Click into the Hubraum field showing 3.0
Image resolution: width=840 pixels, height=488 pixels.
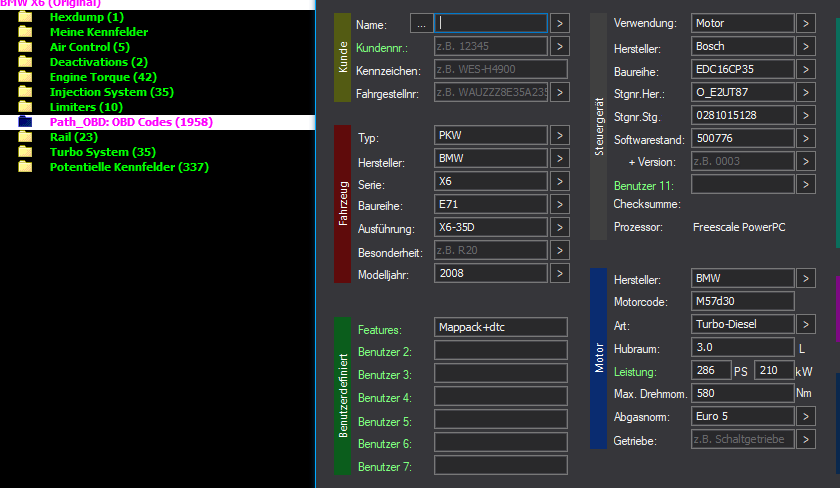[x=742, y=347]
